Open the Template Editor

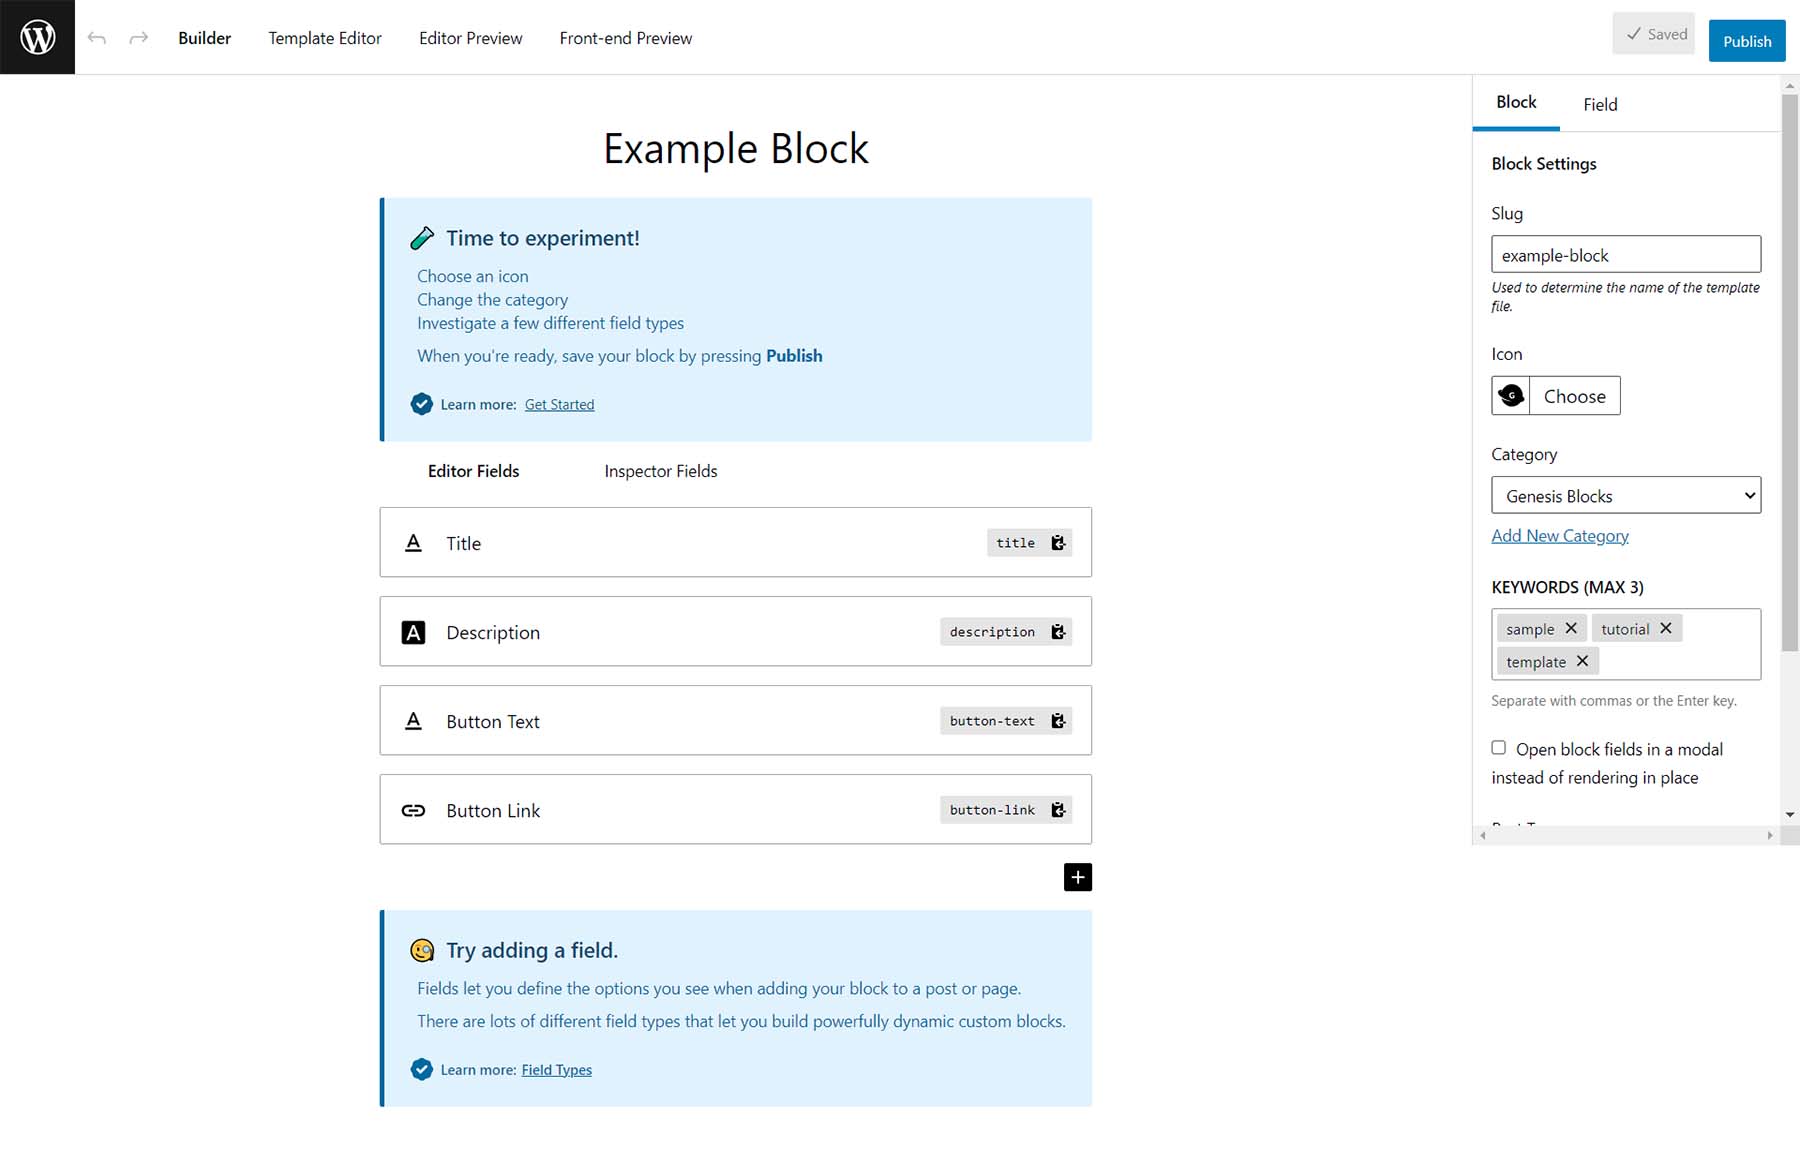coord(324,38)
